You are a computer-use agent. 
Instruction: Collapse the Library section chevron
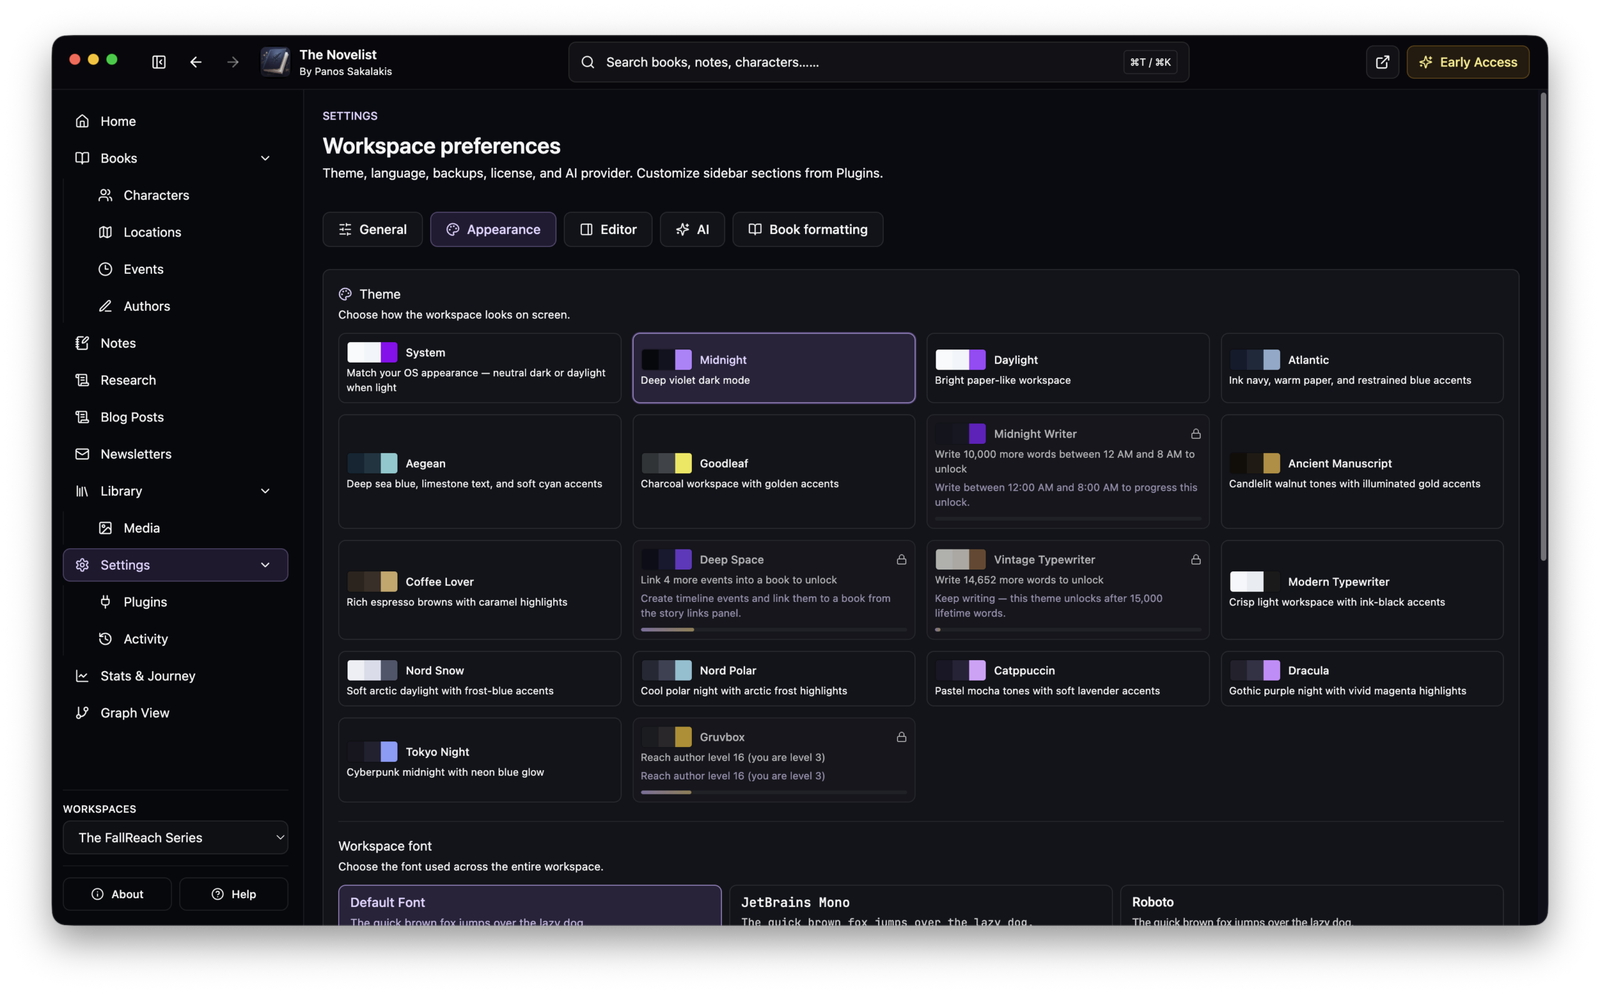point(265,491)
